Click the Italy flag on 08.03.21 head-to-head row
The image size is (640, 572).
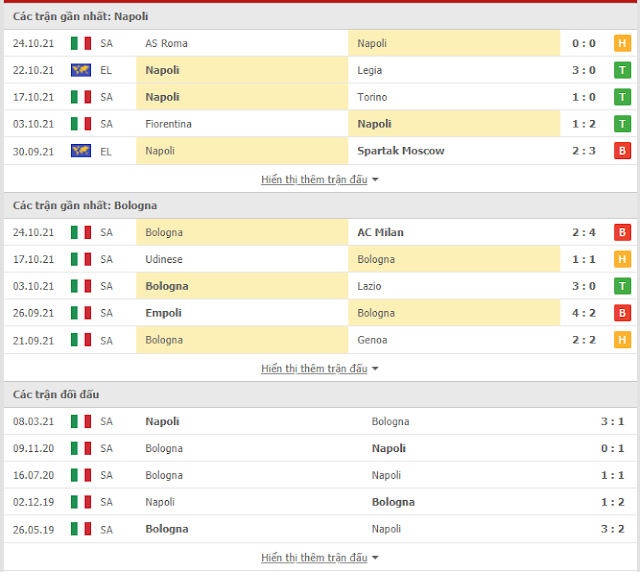tap(81, 421)
